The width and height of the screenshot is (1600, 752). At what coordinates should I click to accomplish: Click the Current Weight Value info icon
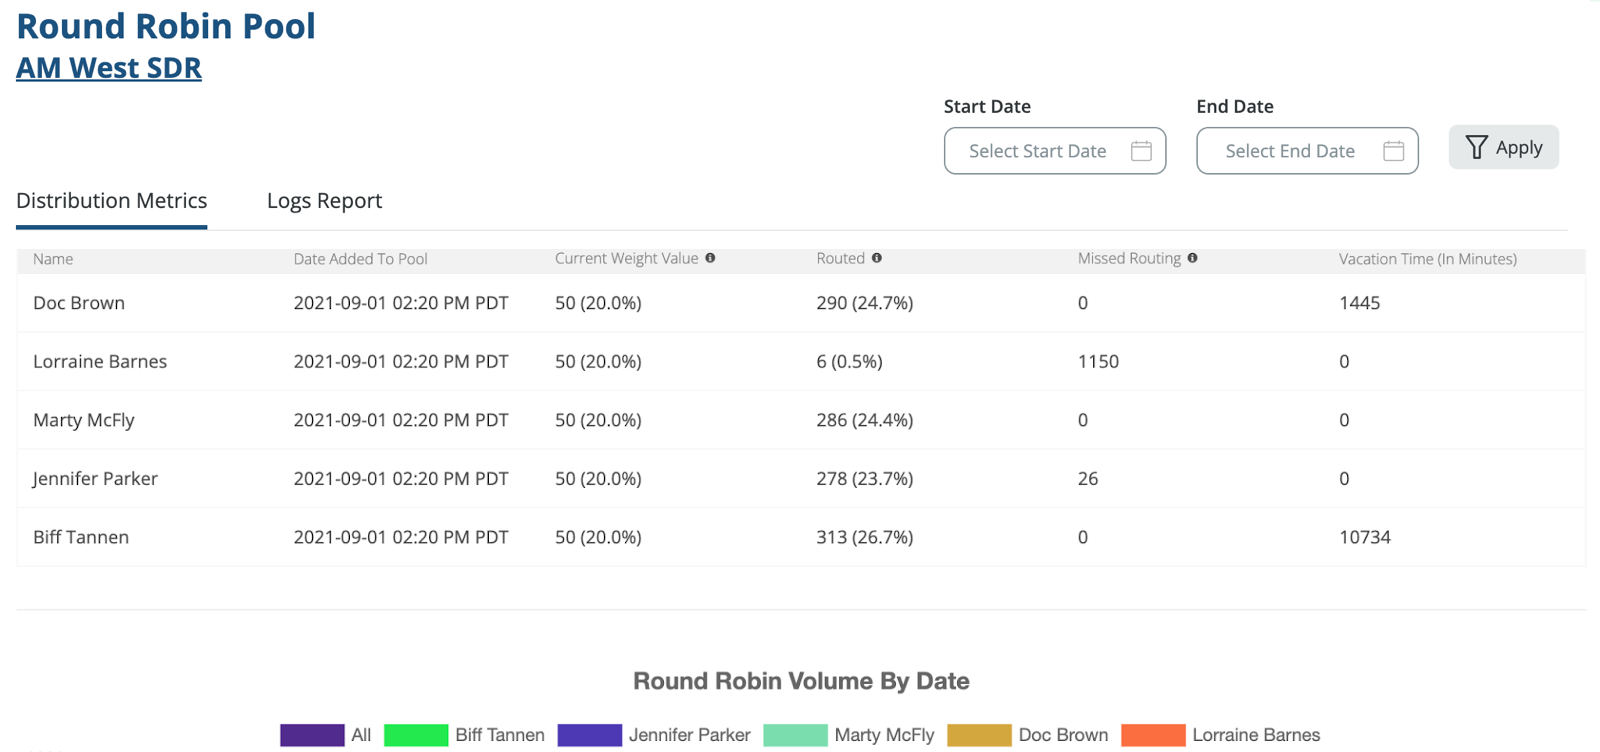point(710,258)
